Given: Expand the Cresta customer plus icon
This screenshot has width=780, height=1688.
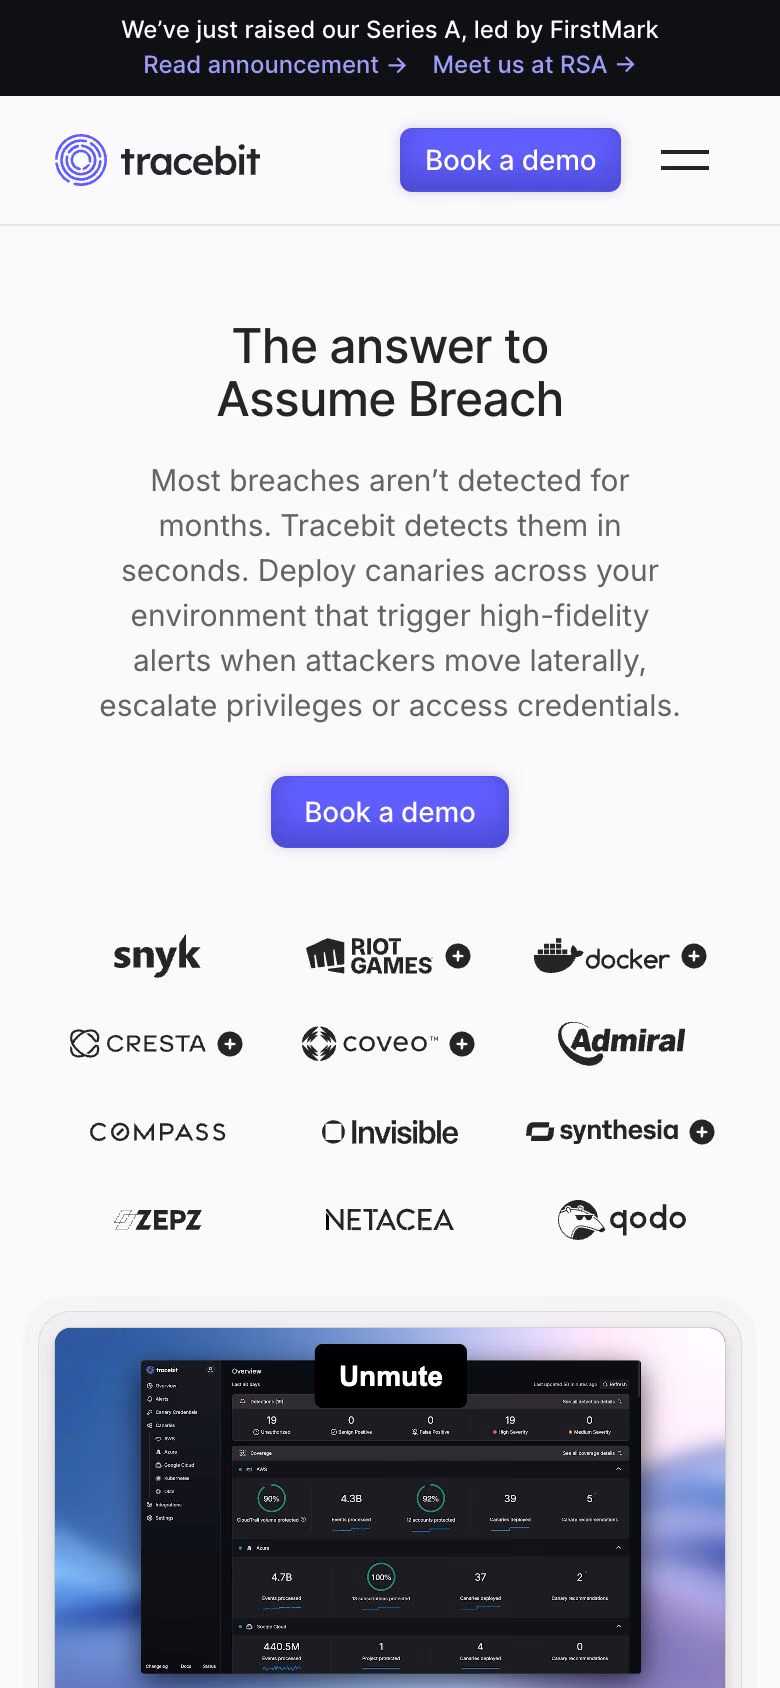Looking at the screenshot, I should (x=229, y=1043).
